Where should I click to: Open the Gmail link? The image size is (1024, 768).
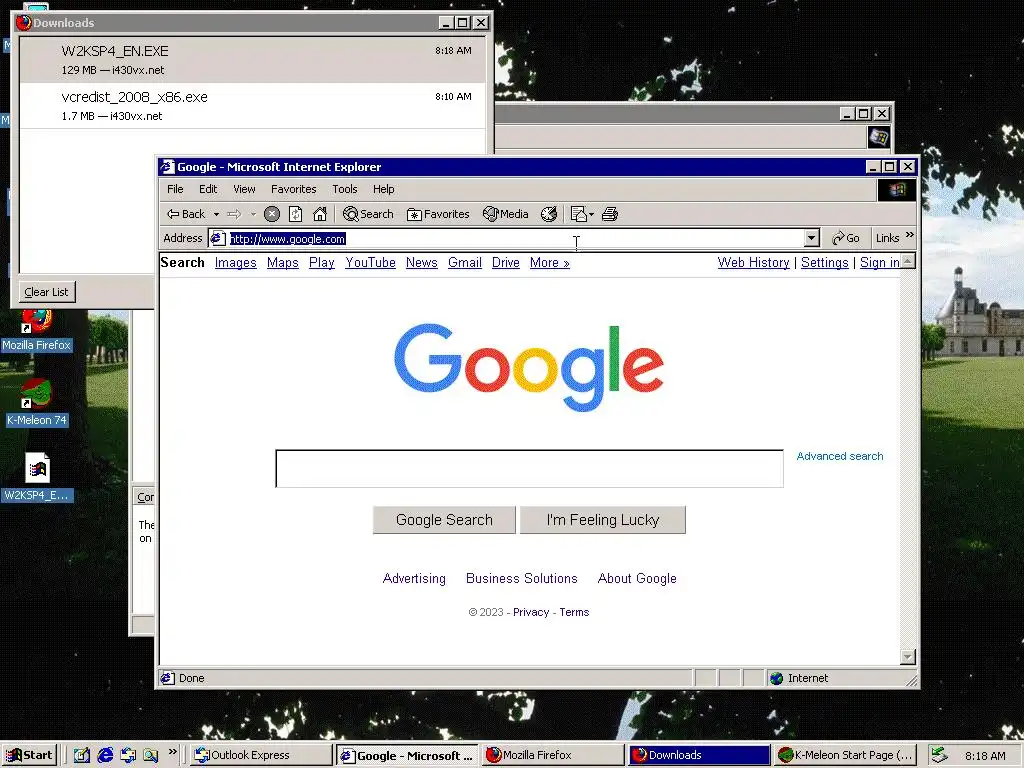pos(465,263)
